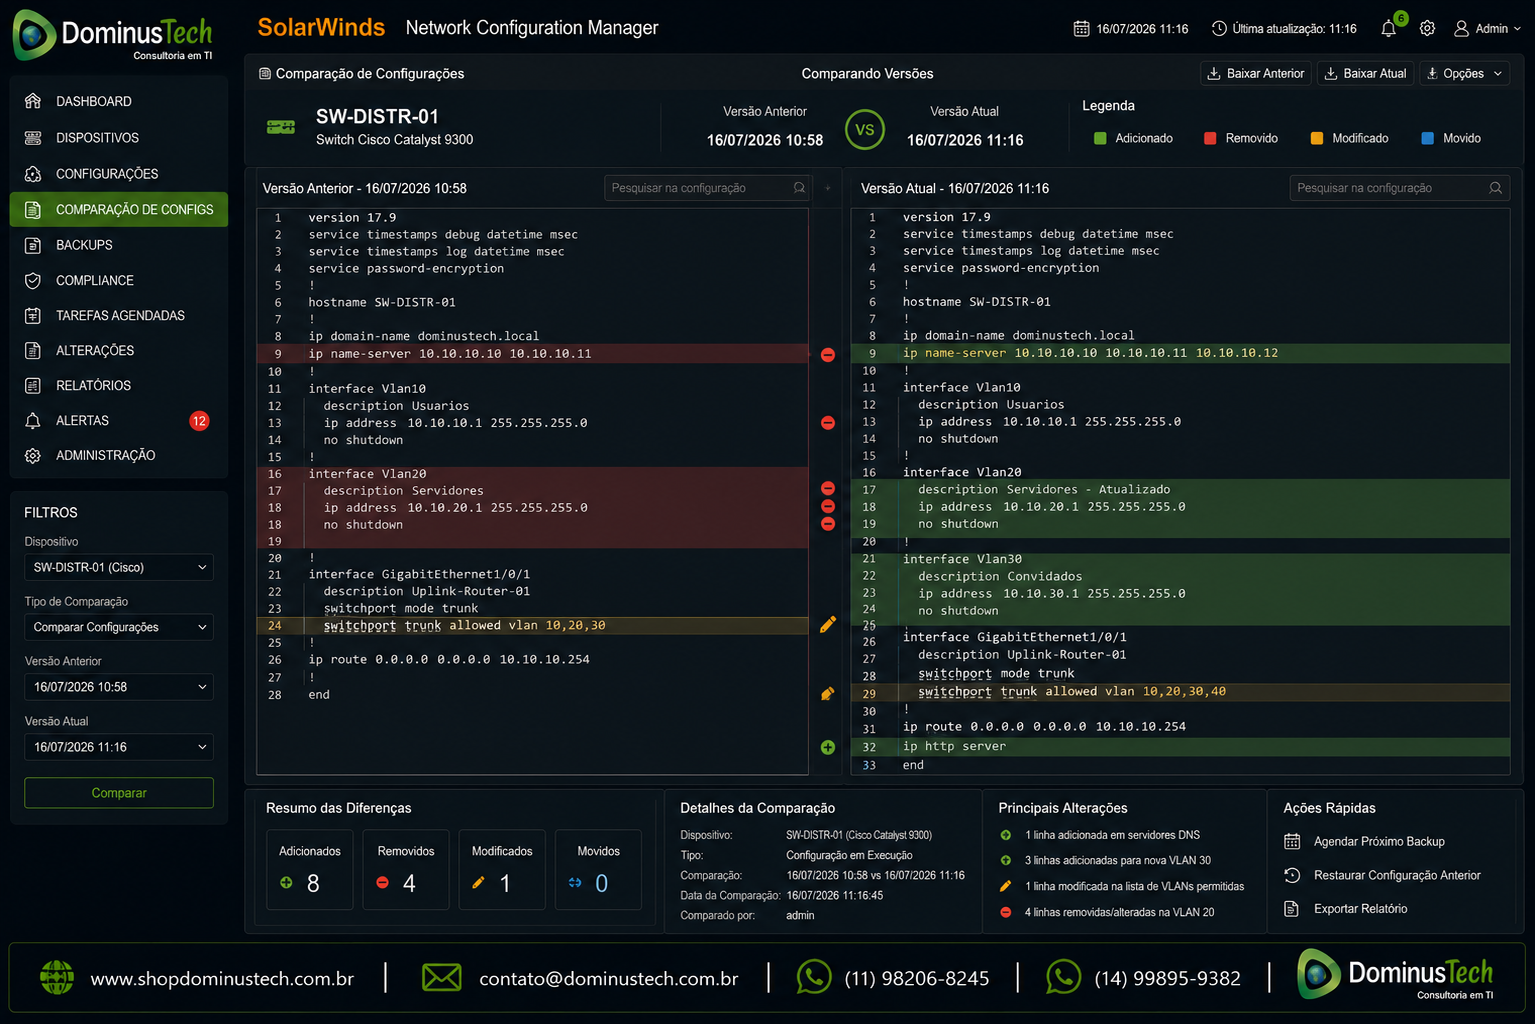Click the Compliance shield icon in sidebar
This screenshot has width=1535, height=1024.
pos(33,281)
